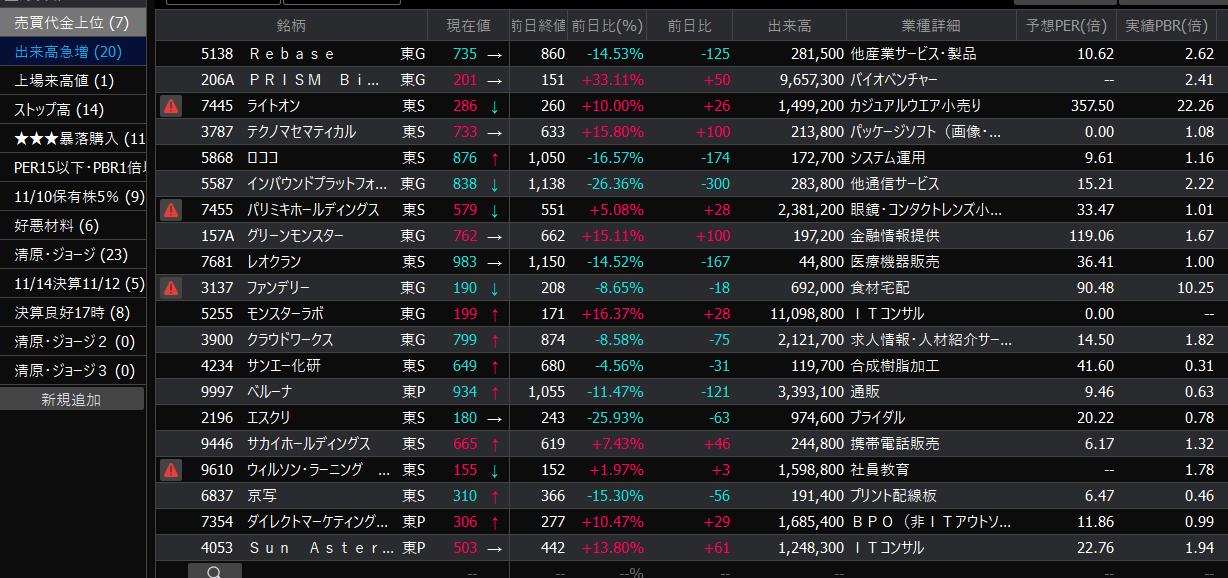Click the down arrow next to price 838
The image size is (1228, 578).
(x=494, y=184)
